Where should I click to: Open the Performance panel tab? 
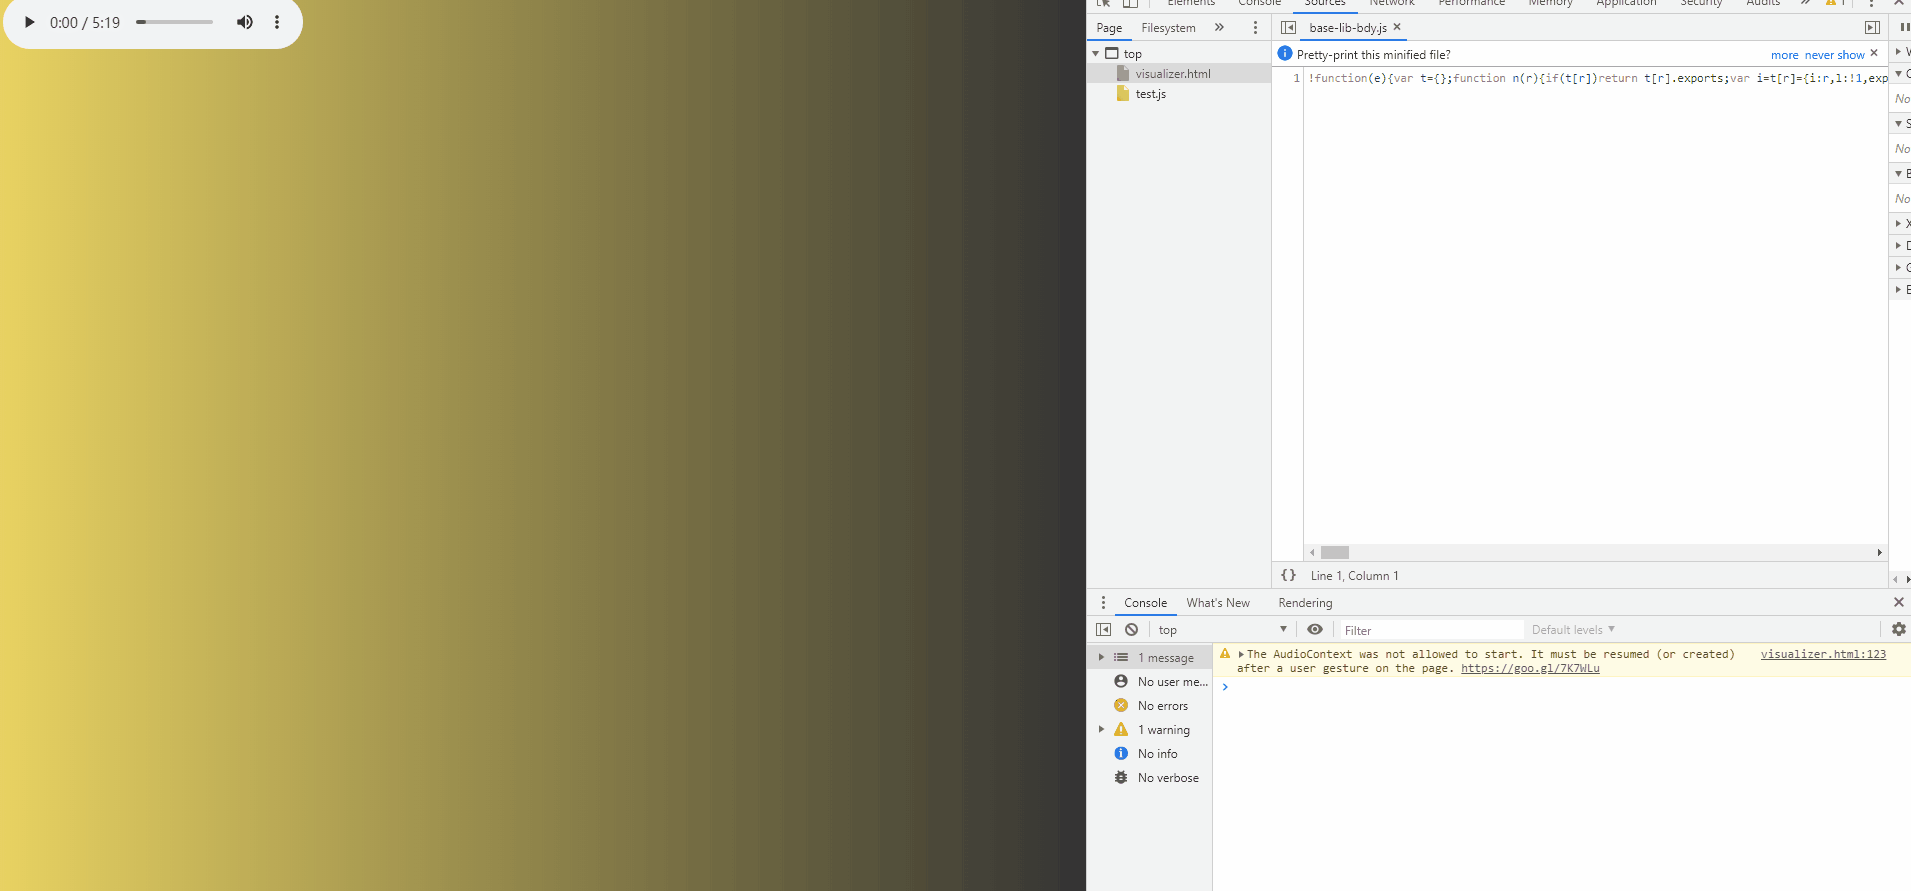click(x=1471, y=3)
